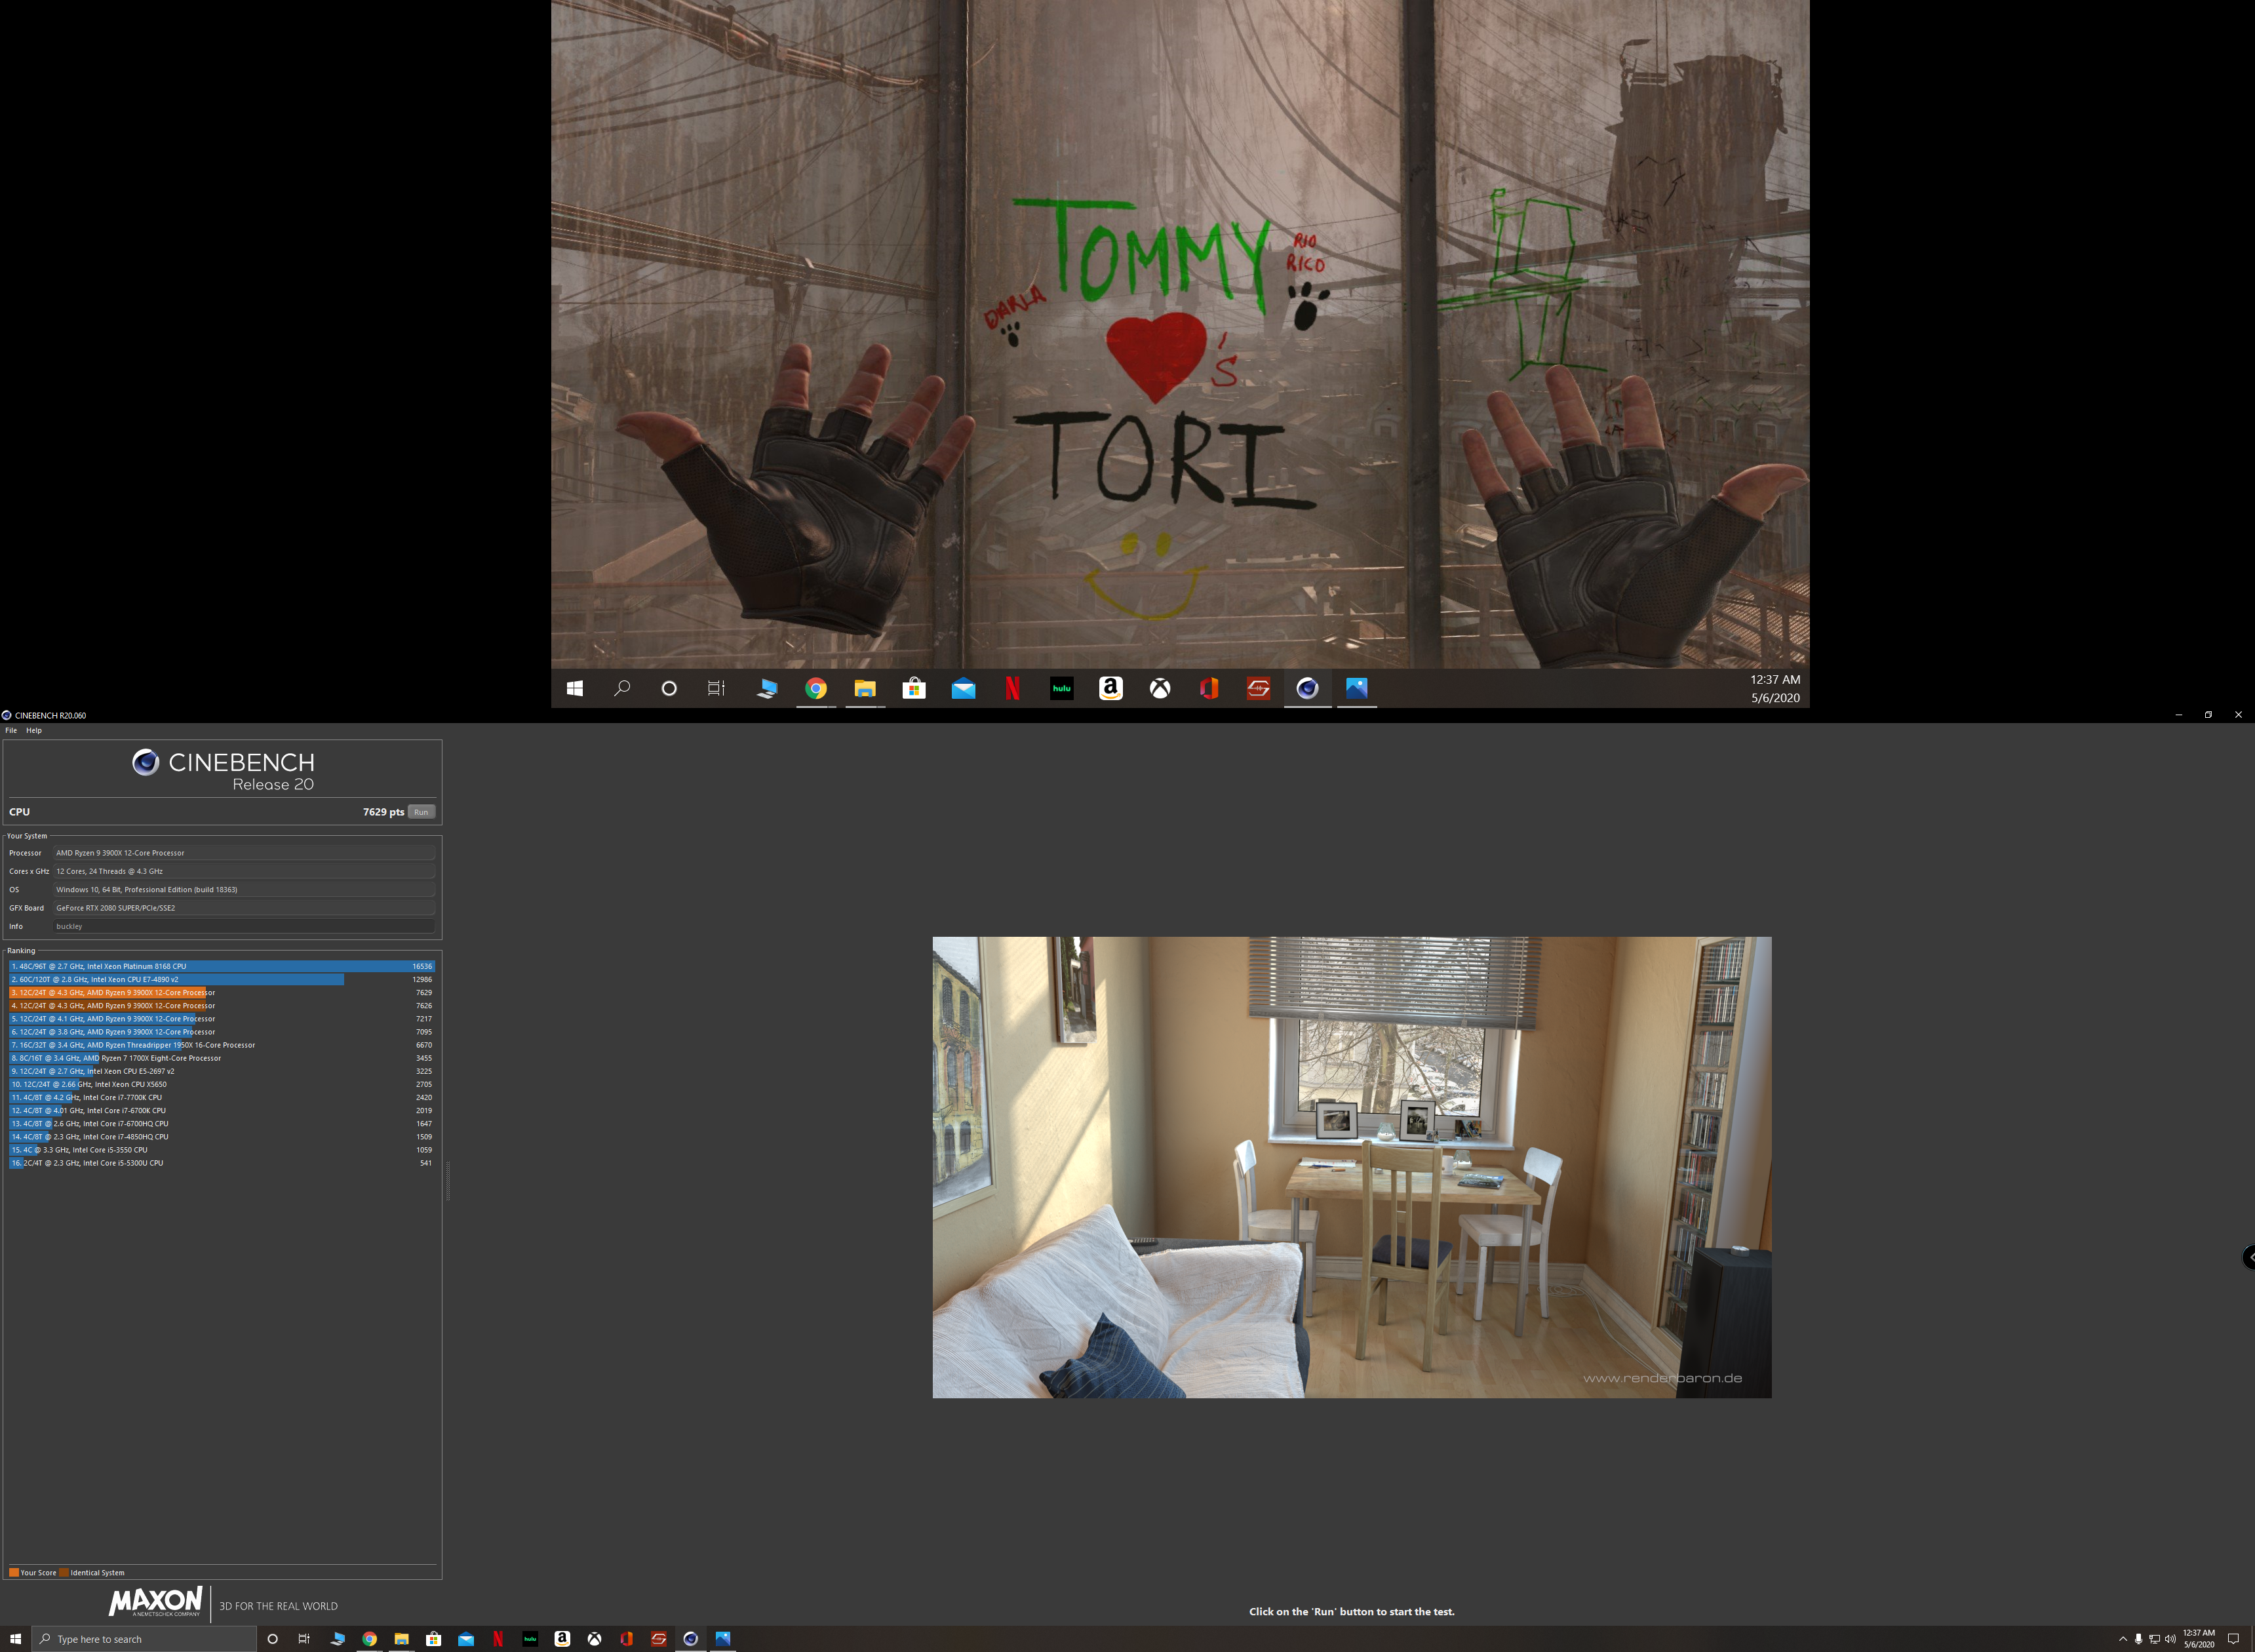Open Amazon from the bottom taskbar
Screen dimensions: 2255x1652
(x=562, y=1639)
